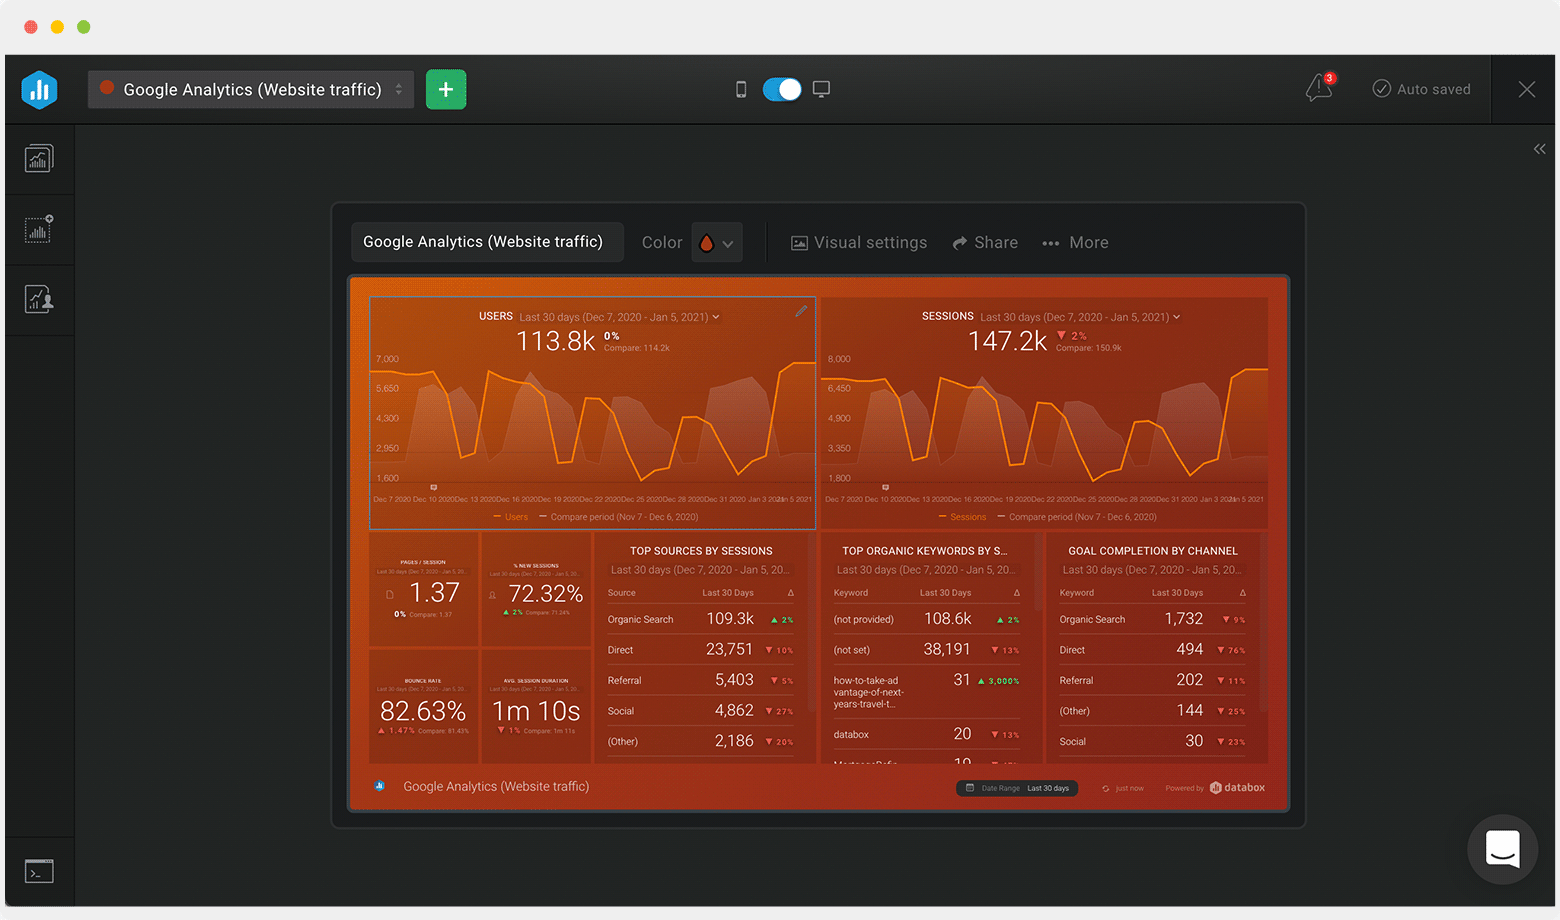Viewport: 1560px width, 920px height.
Task: Open the chat support widget
Action: click(1502, 849)
